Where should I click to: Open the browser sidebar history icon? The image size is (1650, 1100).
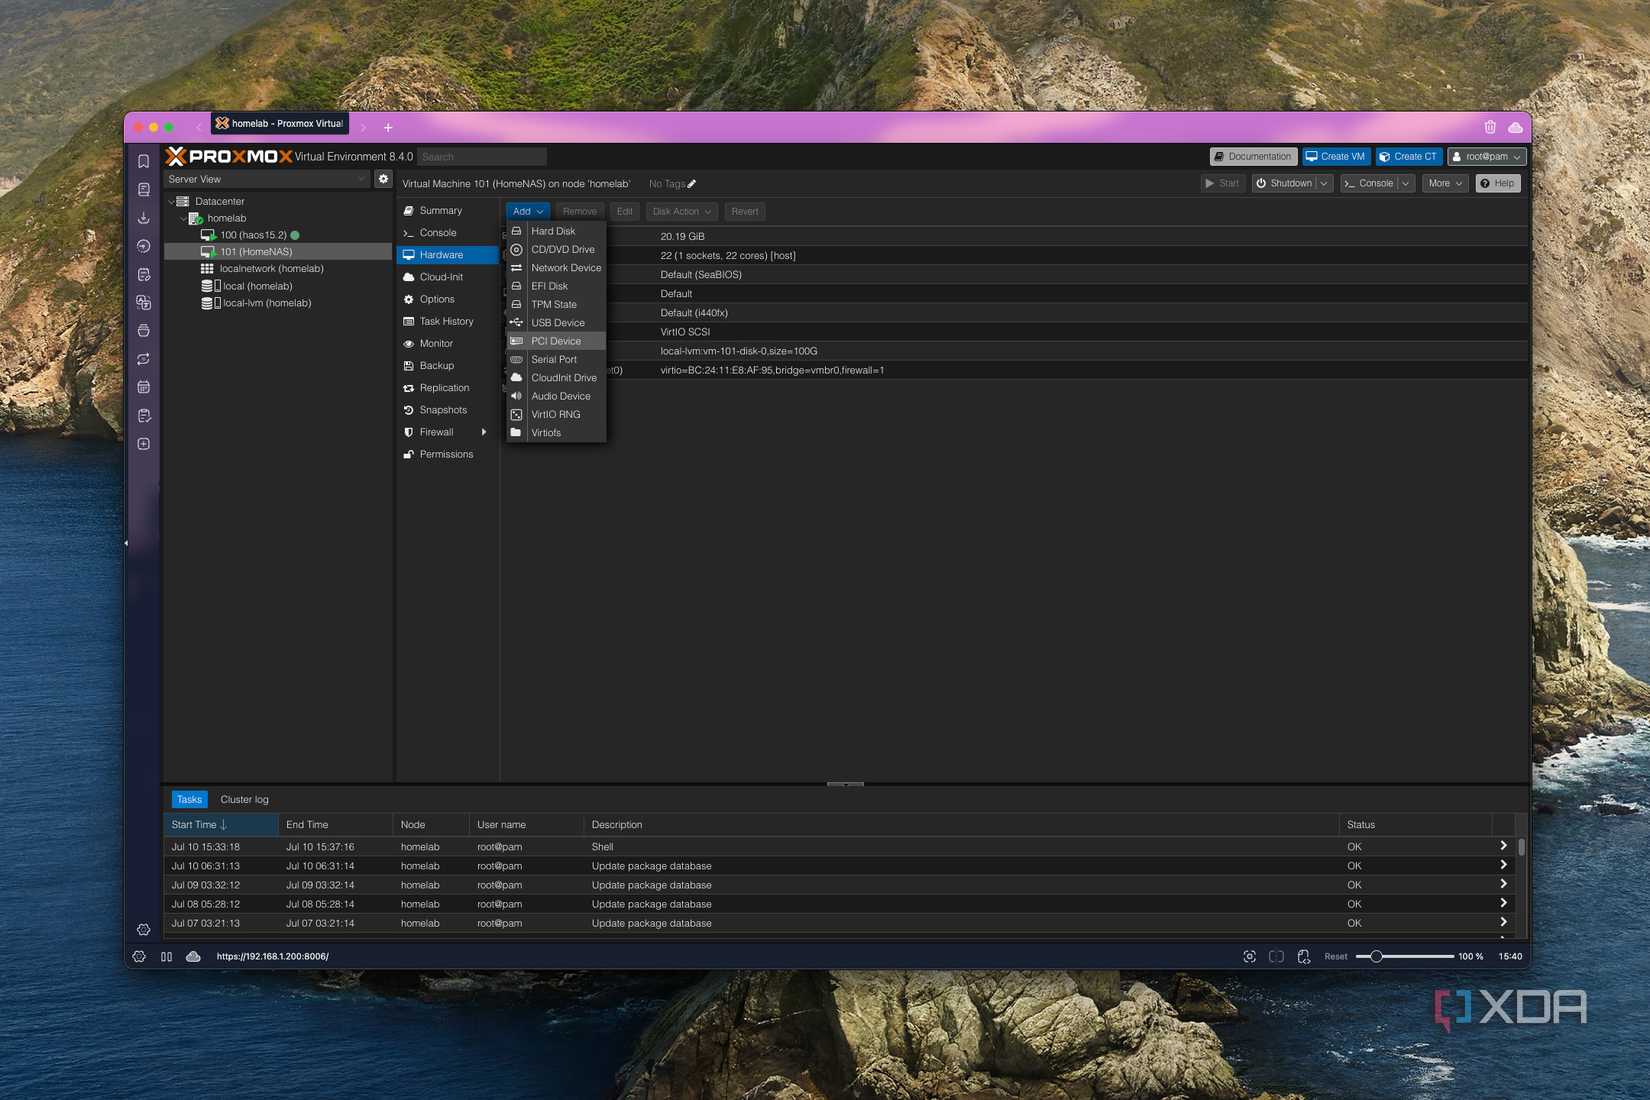pyautogui.click(x=144, y=246)
